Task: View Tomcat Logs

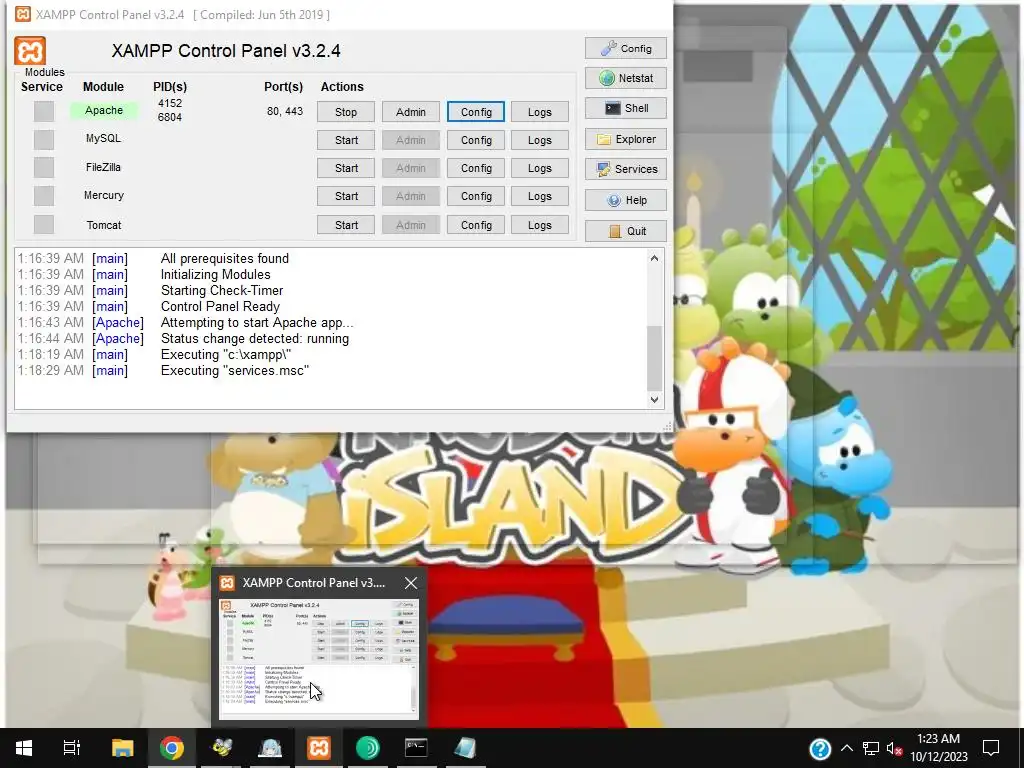Action: coord(539,225)
